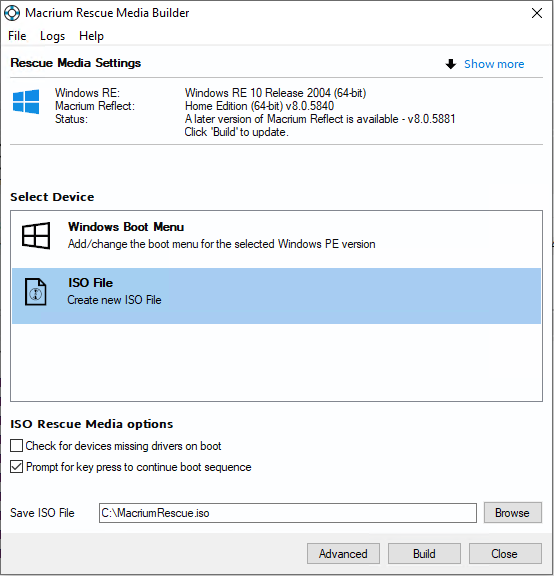Screen dimensions: 554x576
Task: Click the Build button
Action: coord(424,554)
